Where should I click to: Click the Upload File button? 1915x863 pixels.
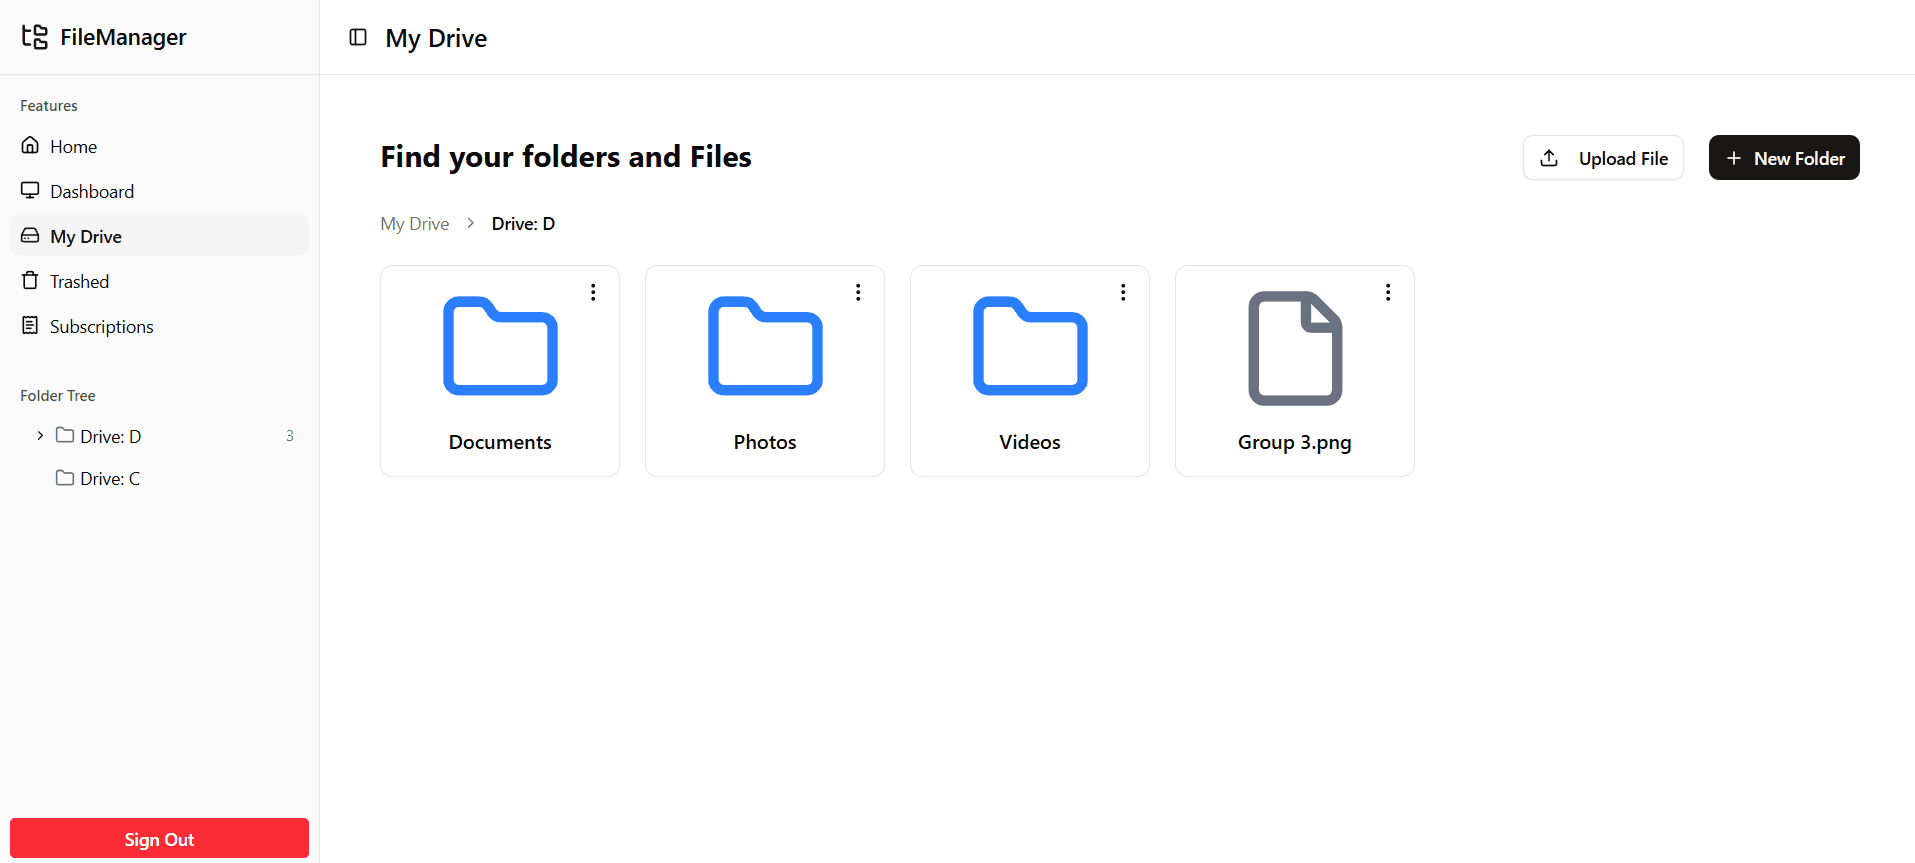pos(1603,158)
